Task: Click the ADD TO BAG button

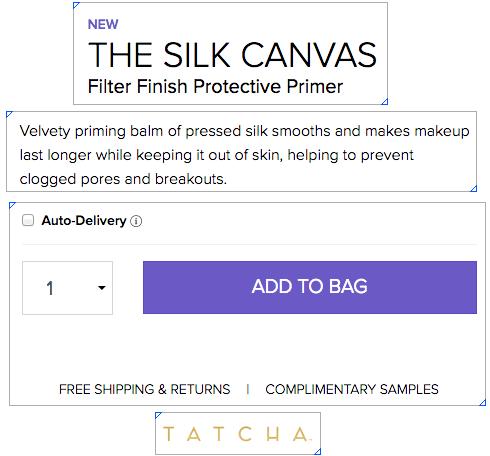Action: point(310,287)
